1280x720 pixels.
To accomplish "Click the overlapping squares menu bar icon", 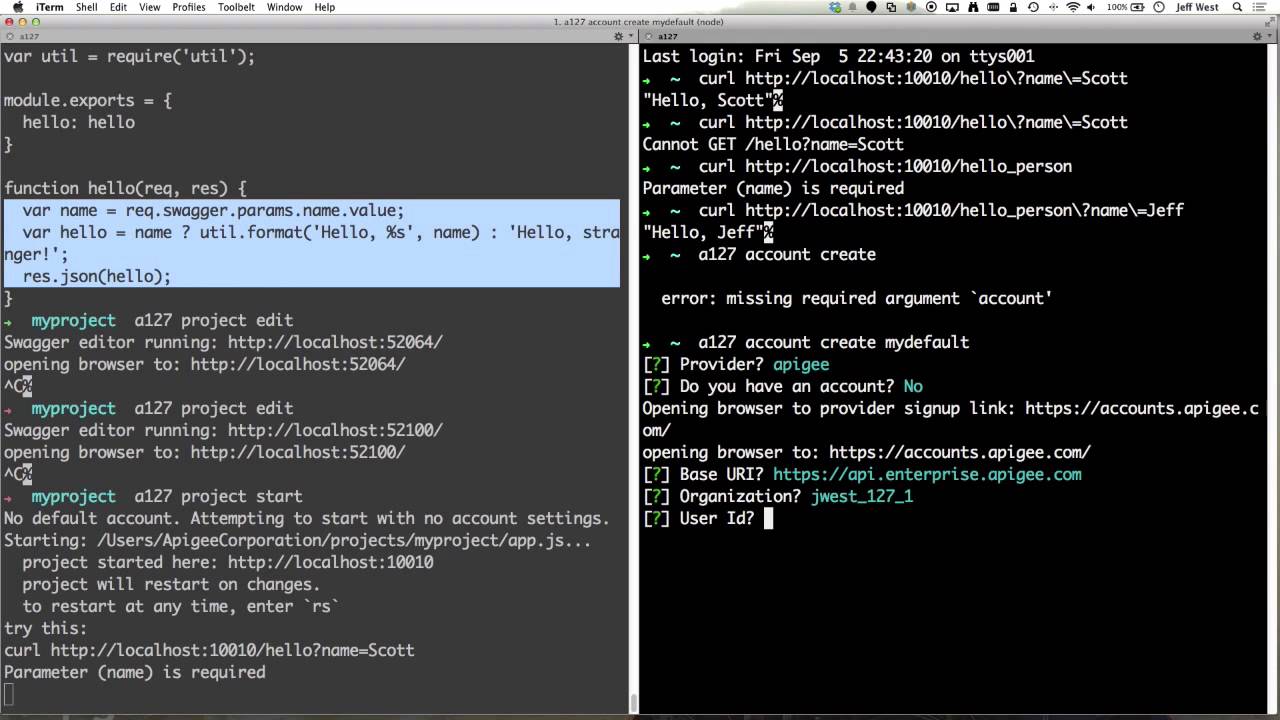I will point(891,7).
